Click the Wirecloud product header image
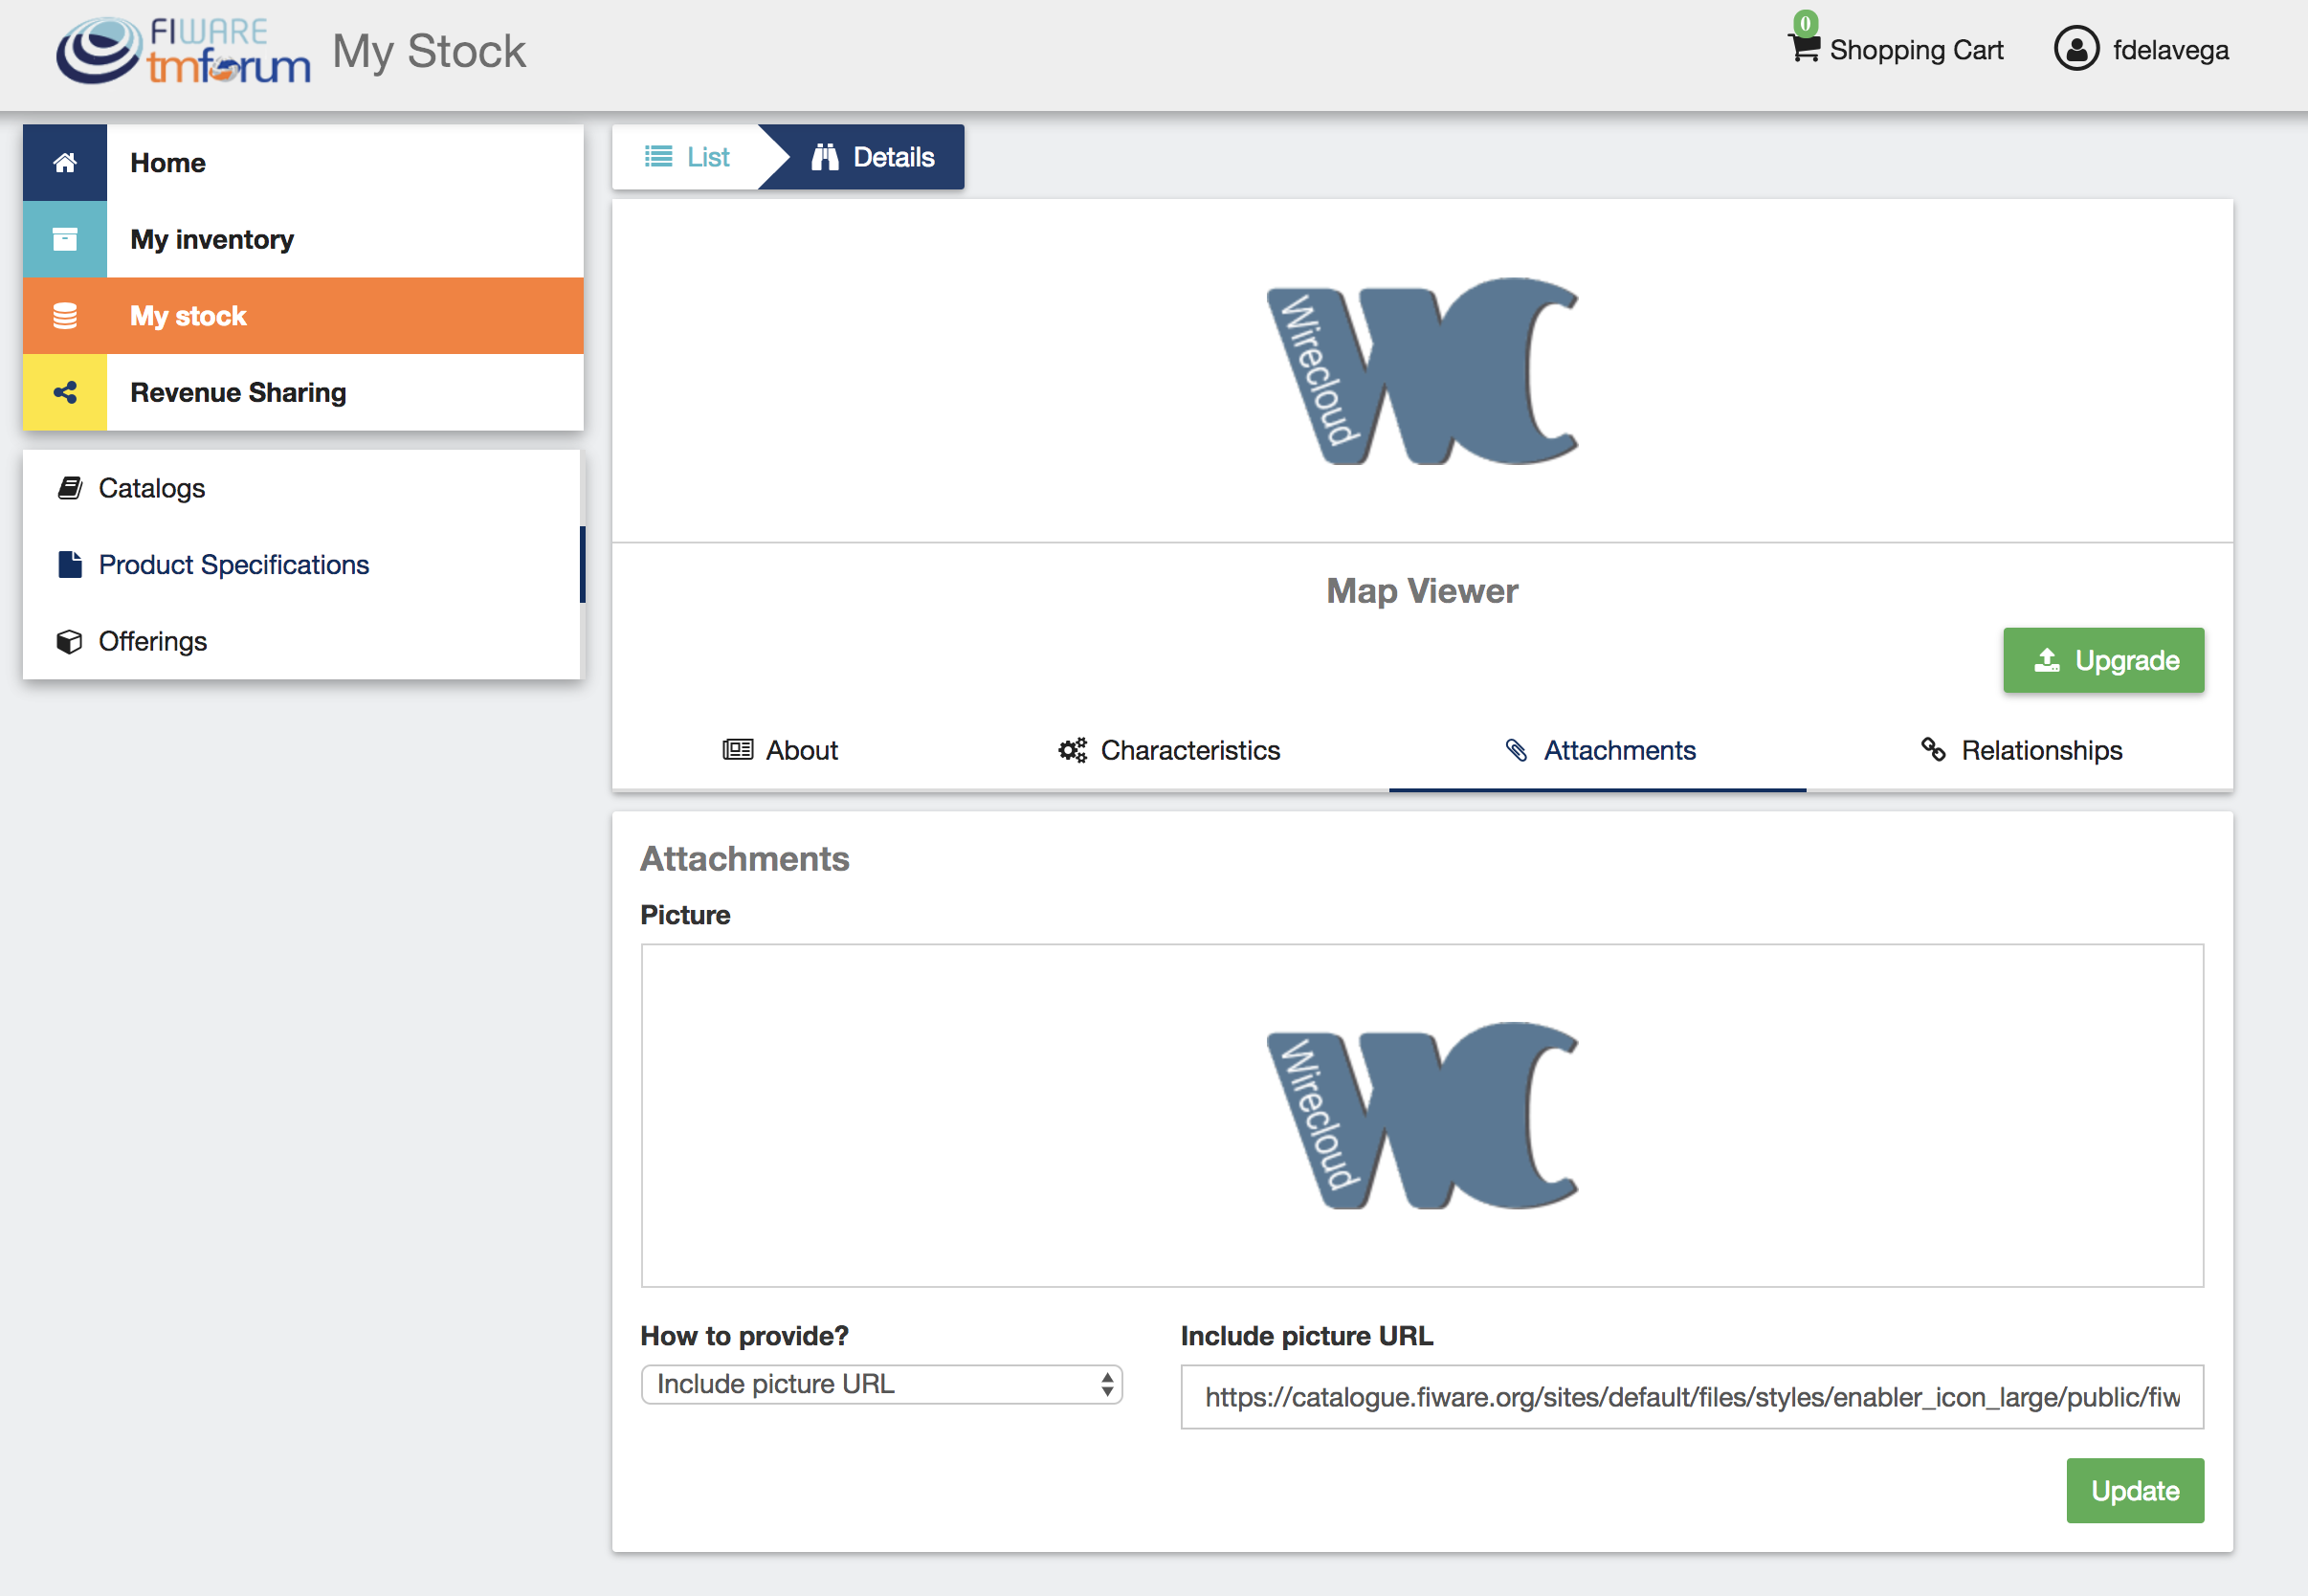 1422,371
